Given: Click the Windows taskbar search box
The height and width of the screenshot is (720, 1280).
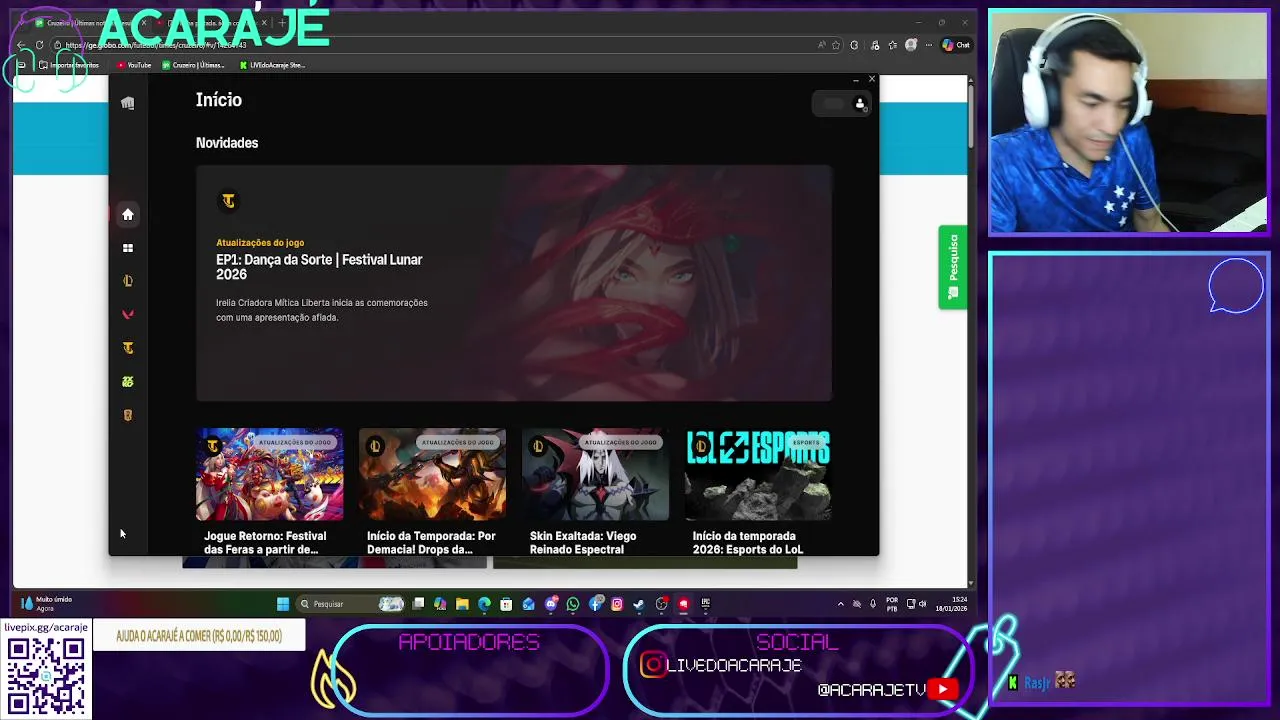Looking at the screenshot, I should click(350, 603).
